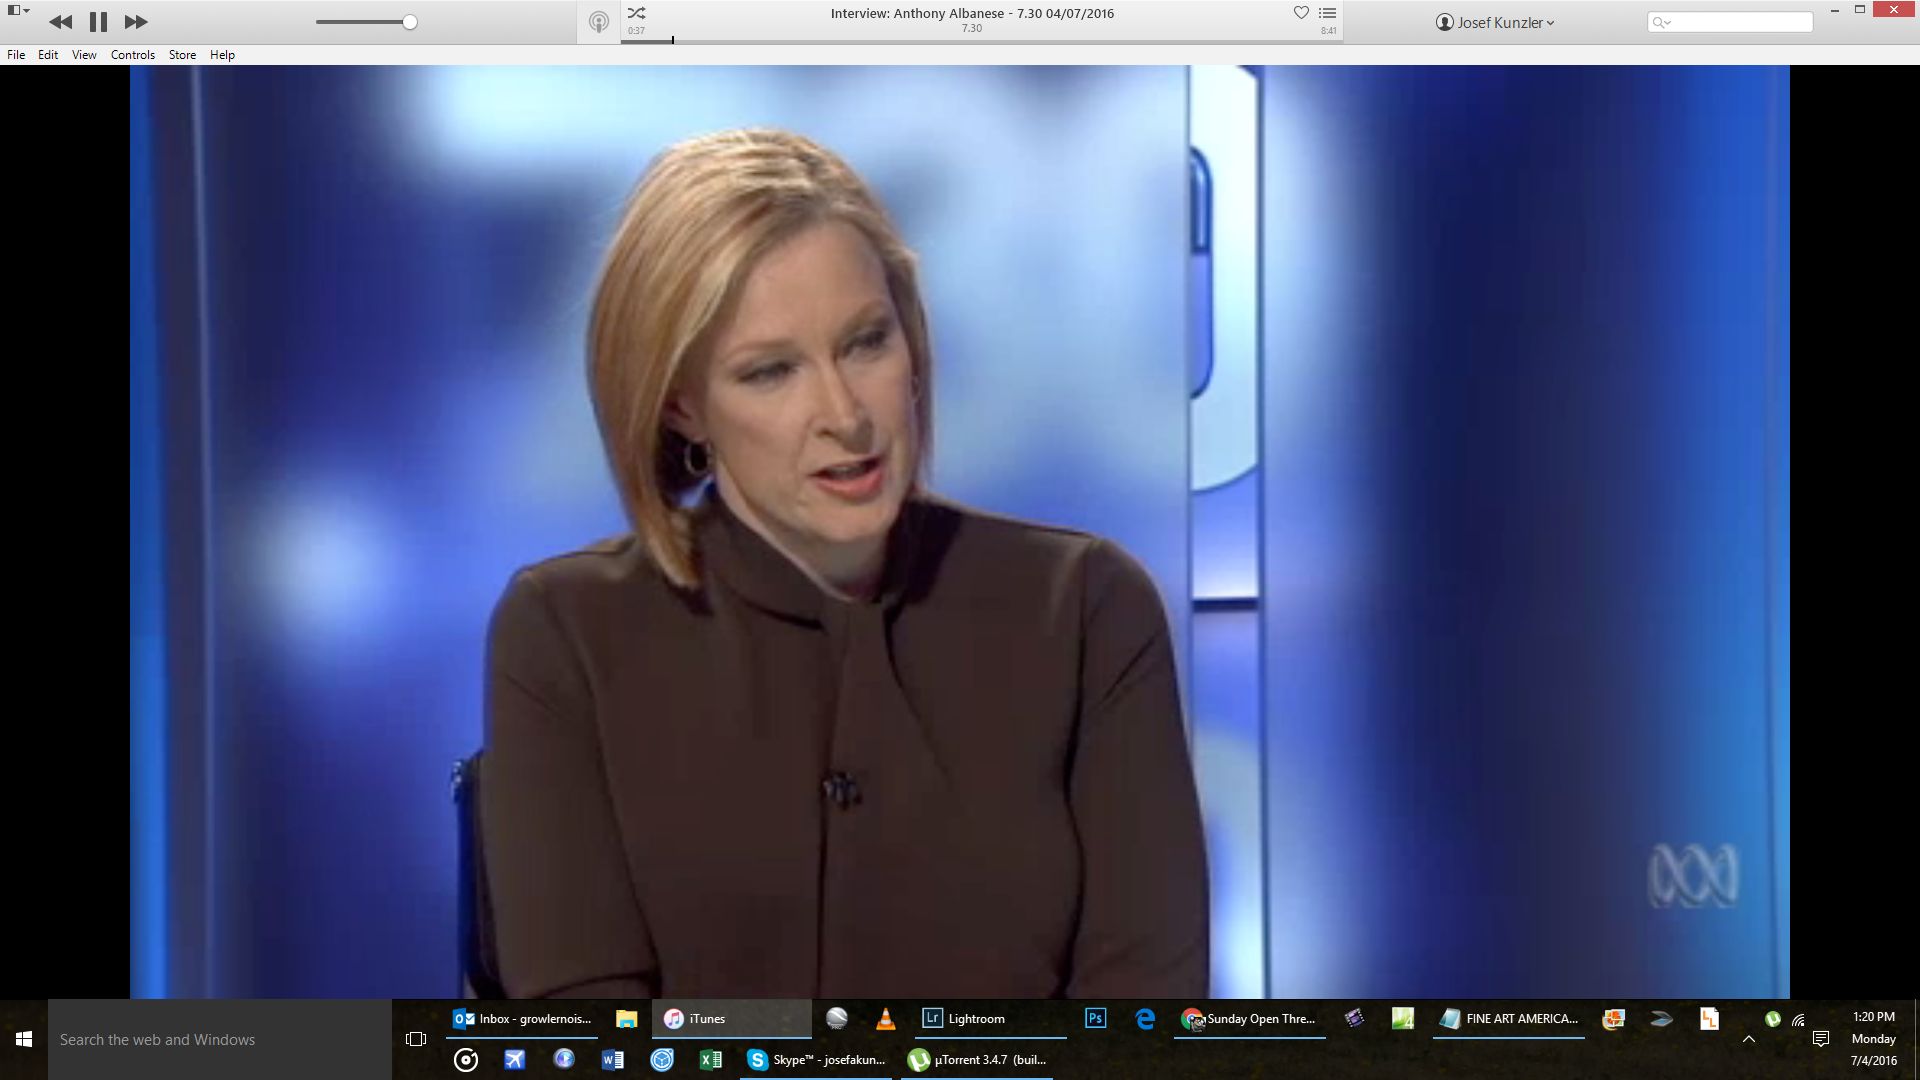Launch VLC media player cone icon
Image resolution: width=1920 pixels, height=1080 pixels.
coord(885,1019)
